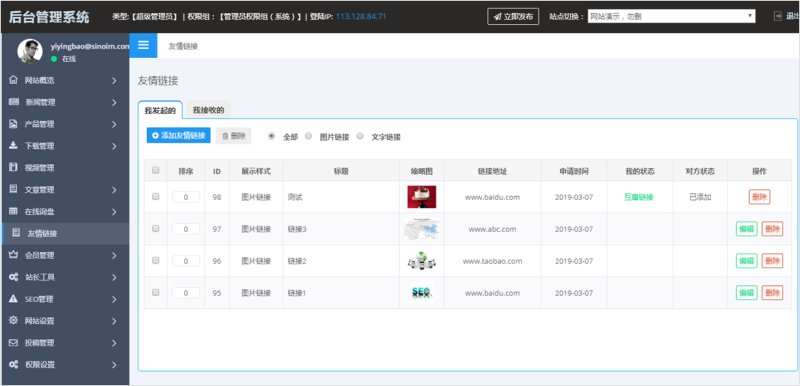Open the 站点切换 site dropdown
Image resolution: width=800 pixels, height=386 pixels.
[x=671, y=16]
